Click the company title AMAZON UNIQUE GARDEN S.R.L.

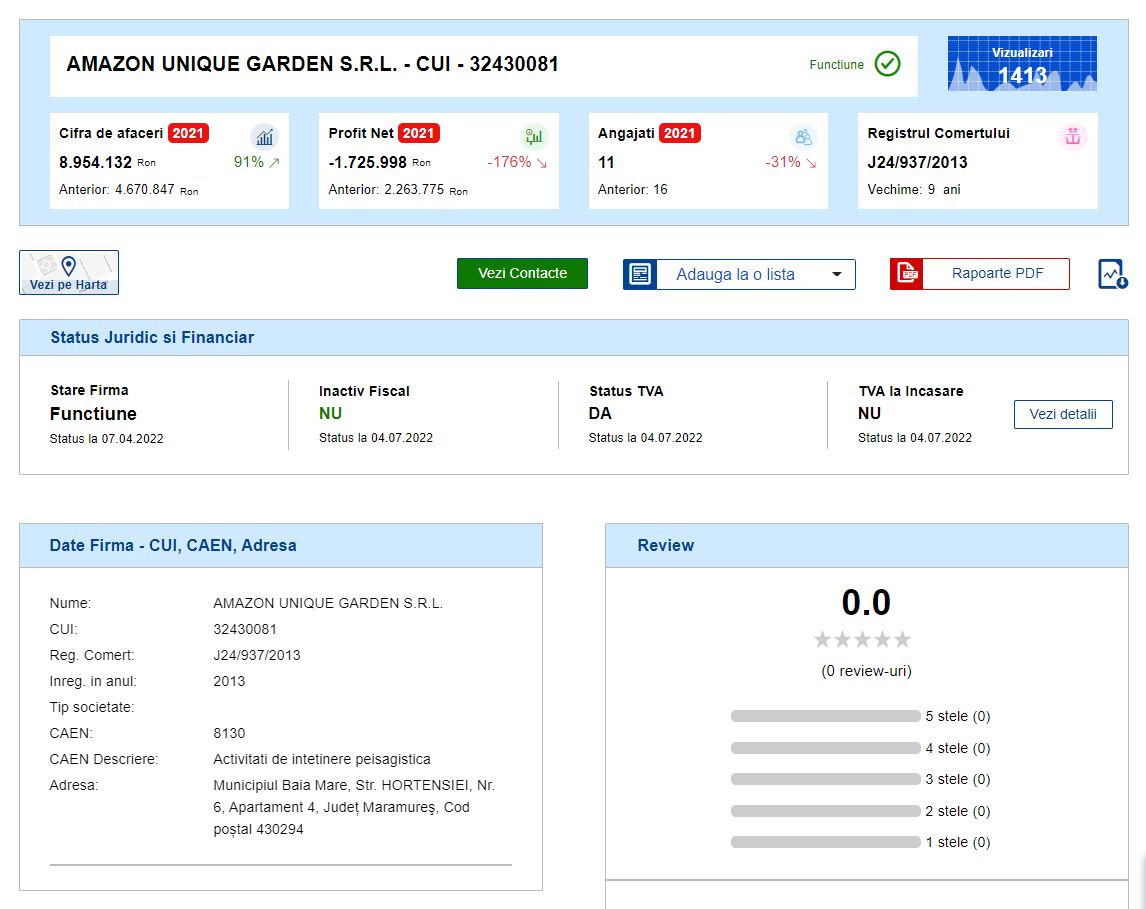pos(232,64)
